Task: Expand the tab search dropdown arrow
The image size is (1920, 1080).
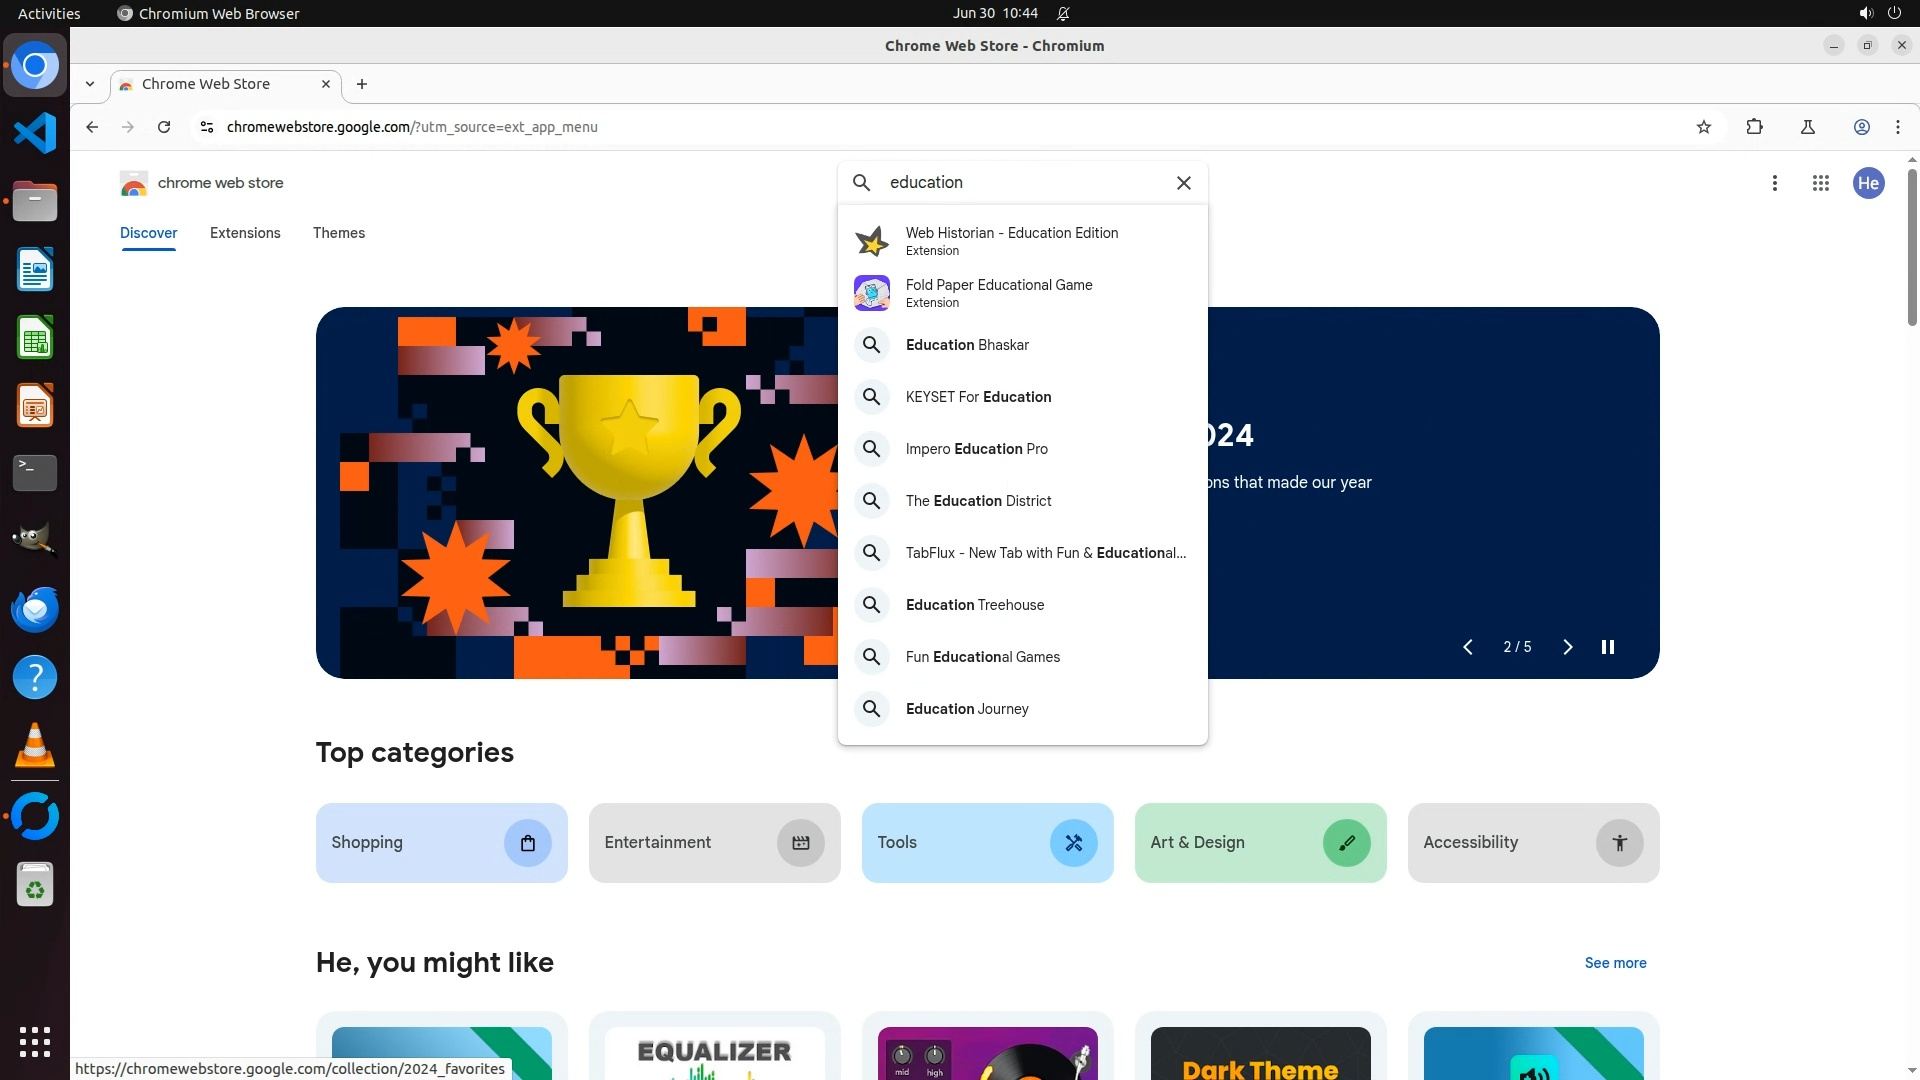Action: tap(90, 84)
